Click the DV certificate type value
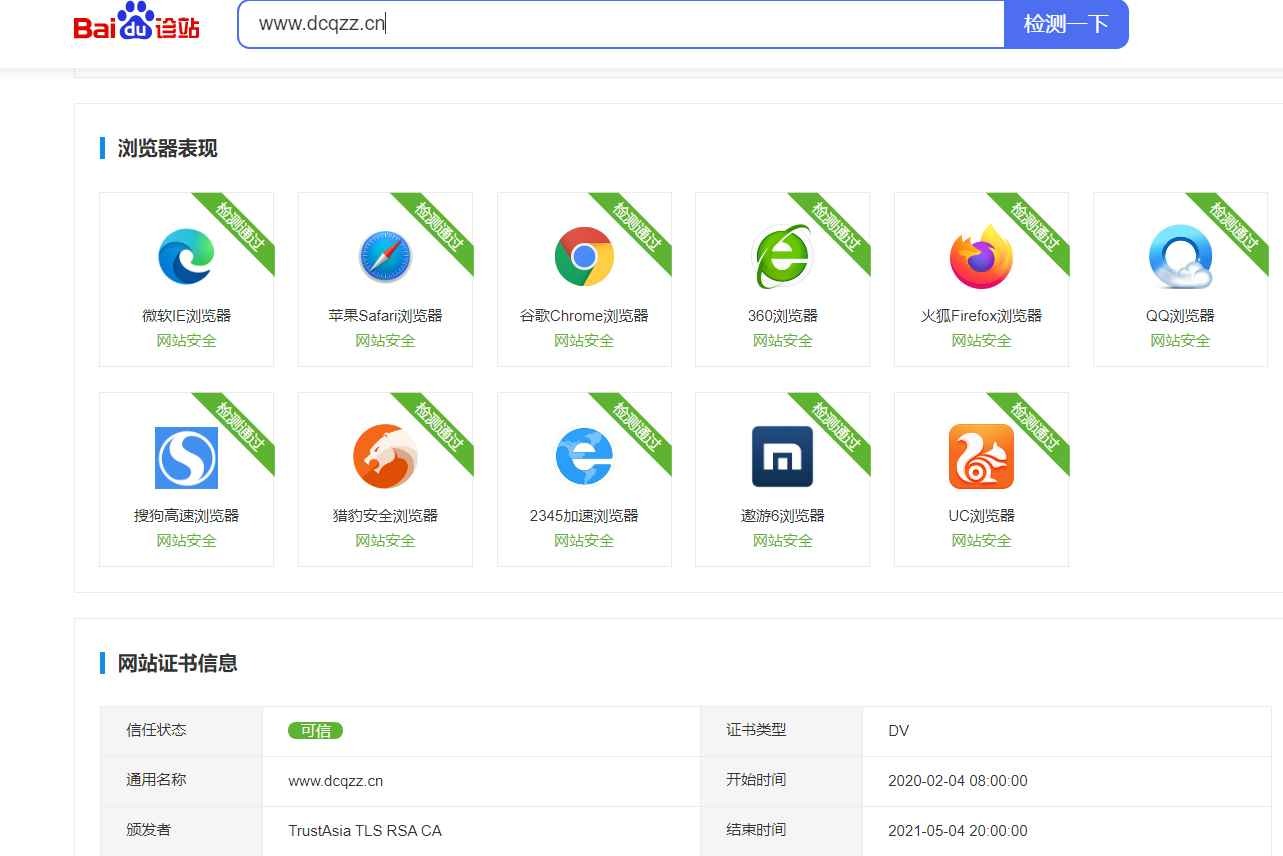This screenshot has height=856, width=1283. [898, 731]
